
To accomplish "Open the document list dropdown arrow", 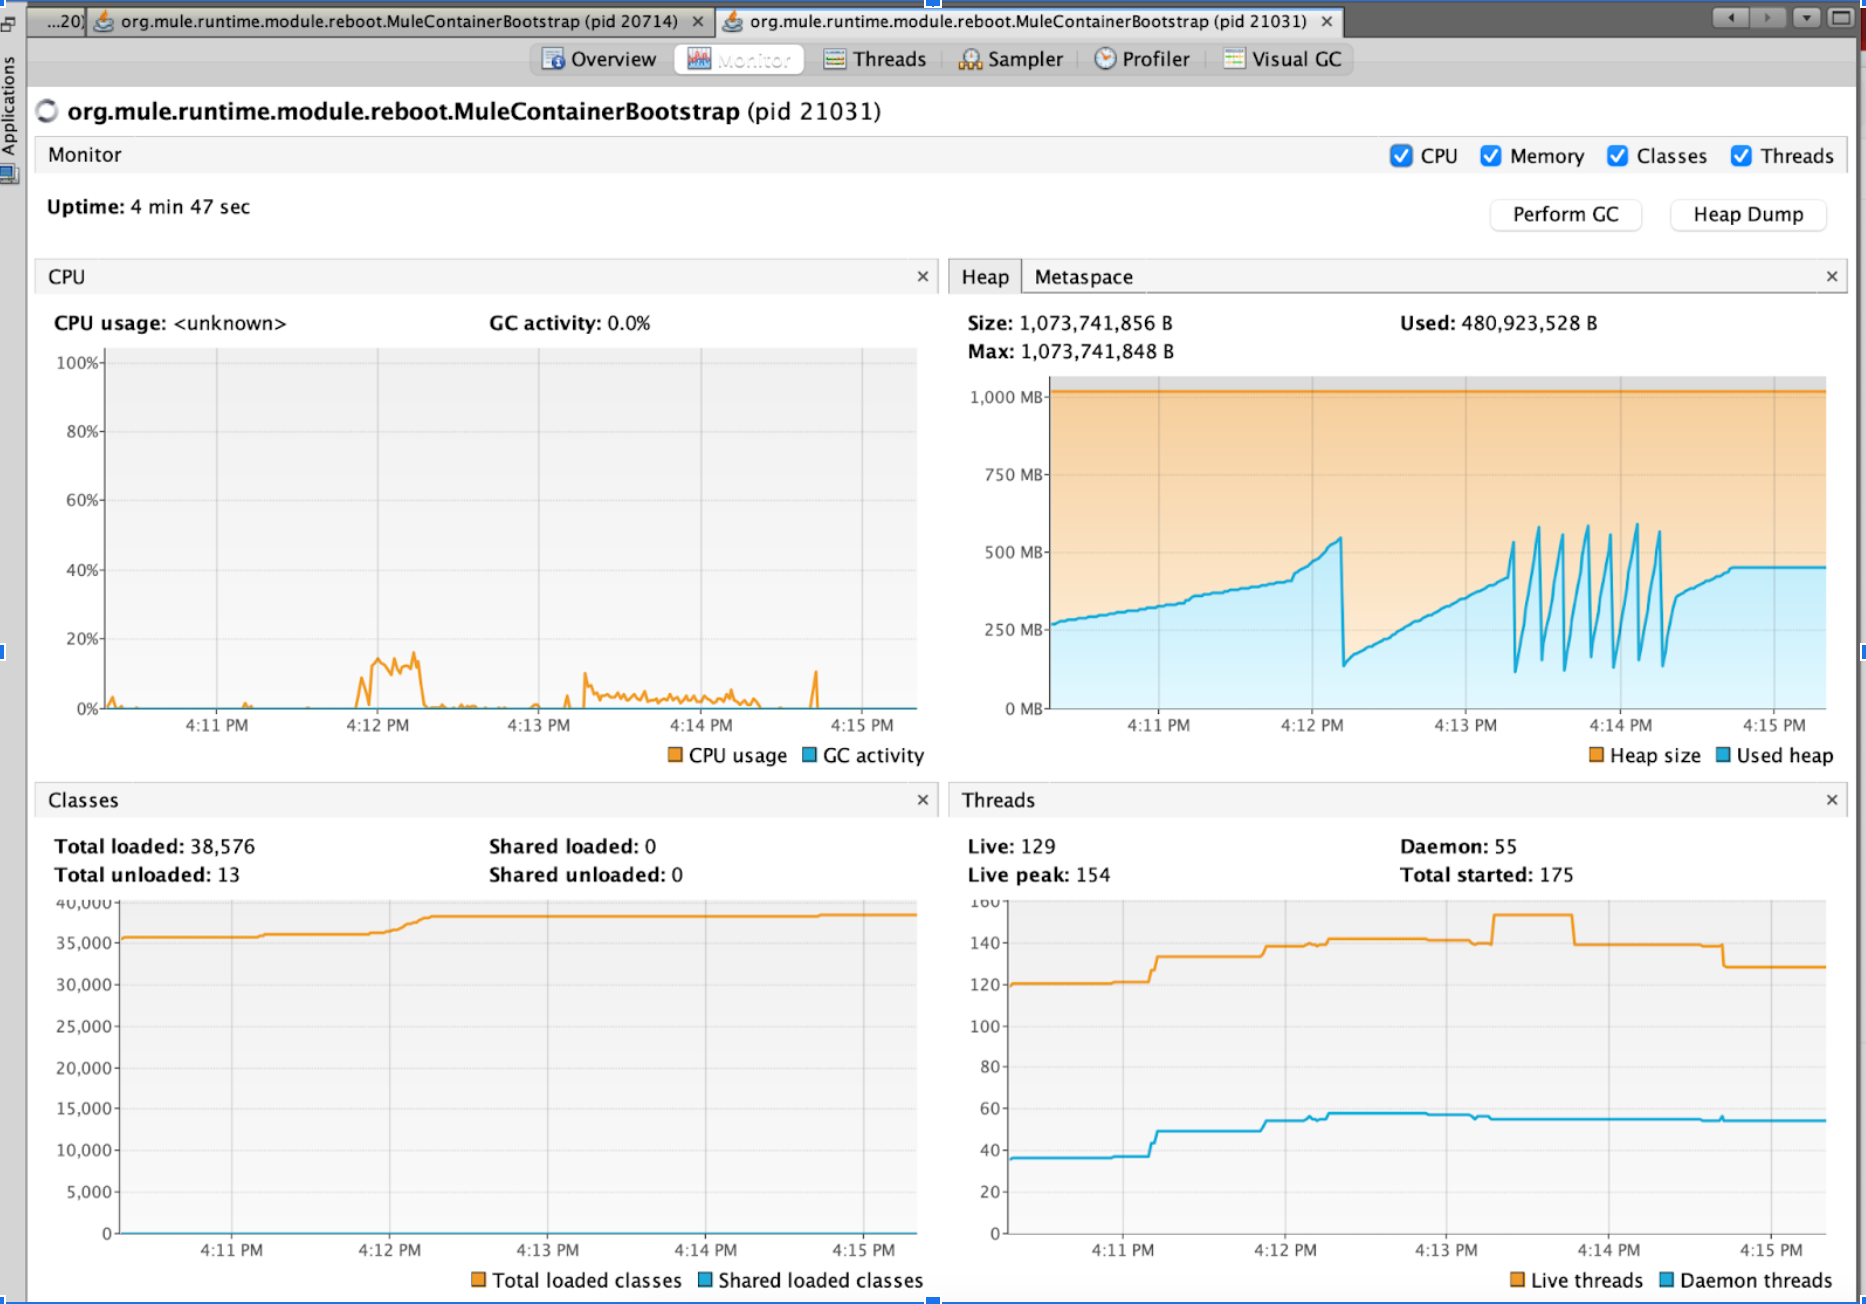I will 1806,17.
